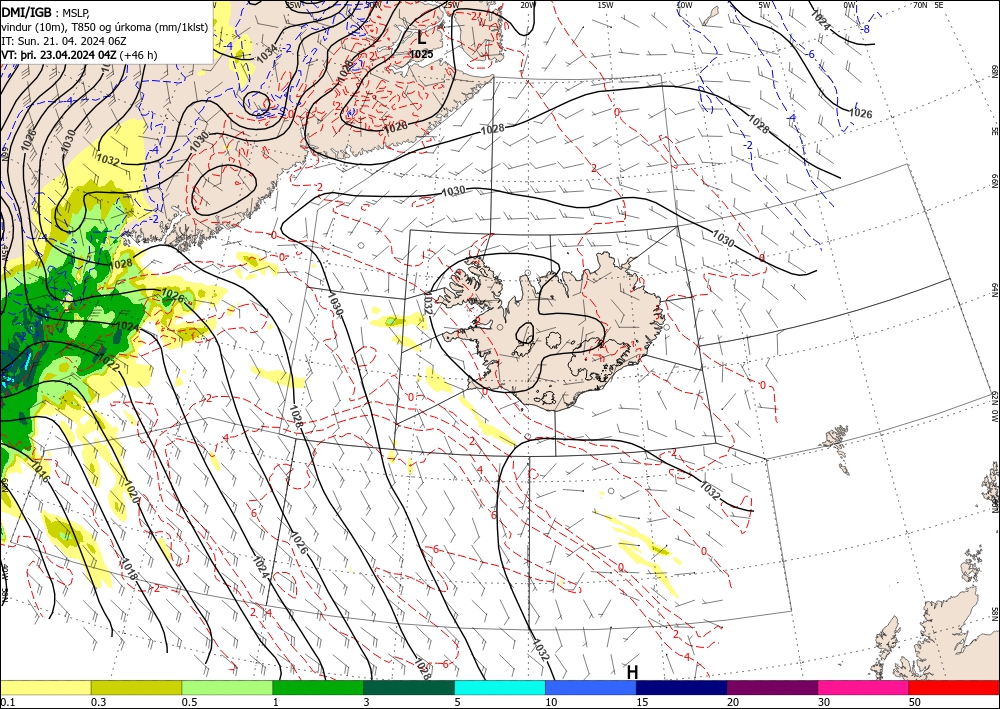Screen dimensions: 1000x709
Task: Click the "20W" longitude label at top
Action: (527, 5)
